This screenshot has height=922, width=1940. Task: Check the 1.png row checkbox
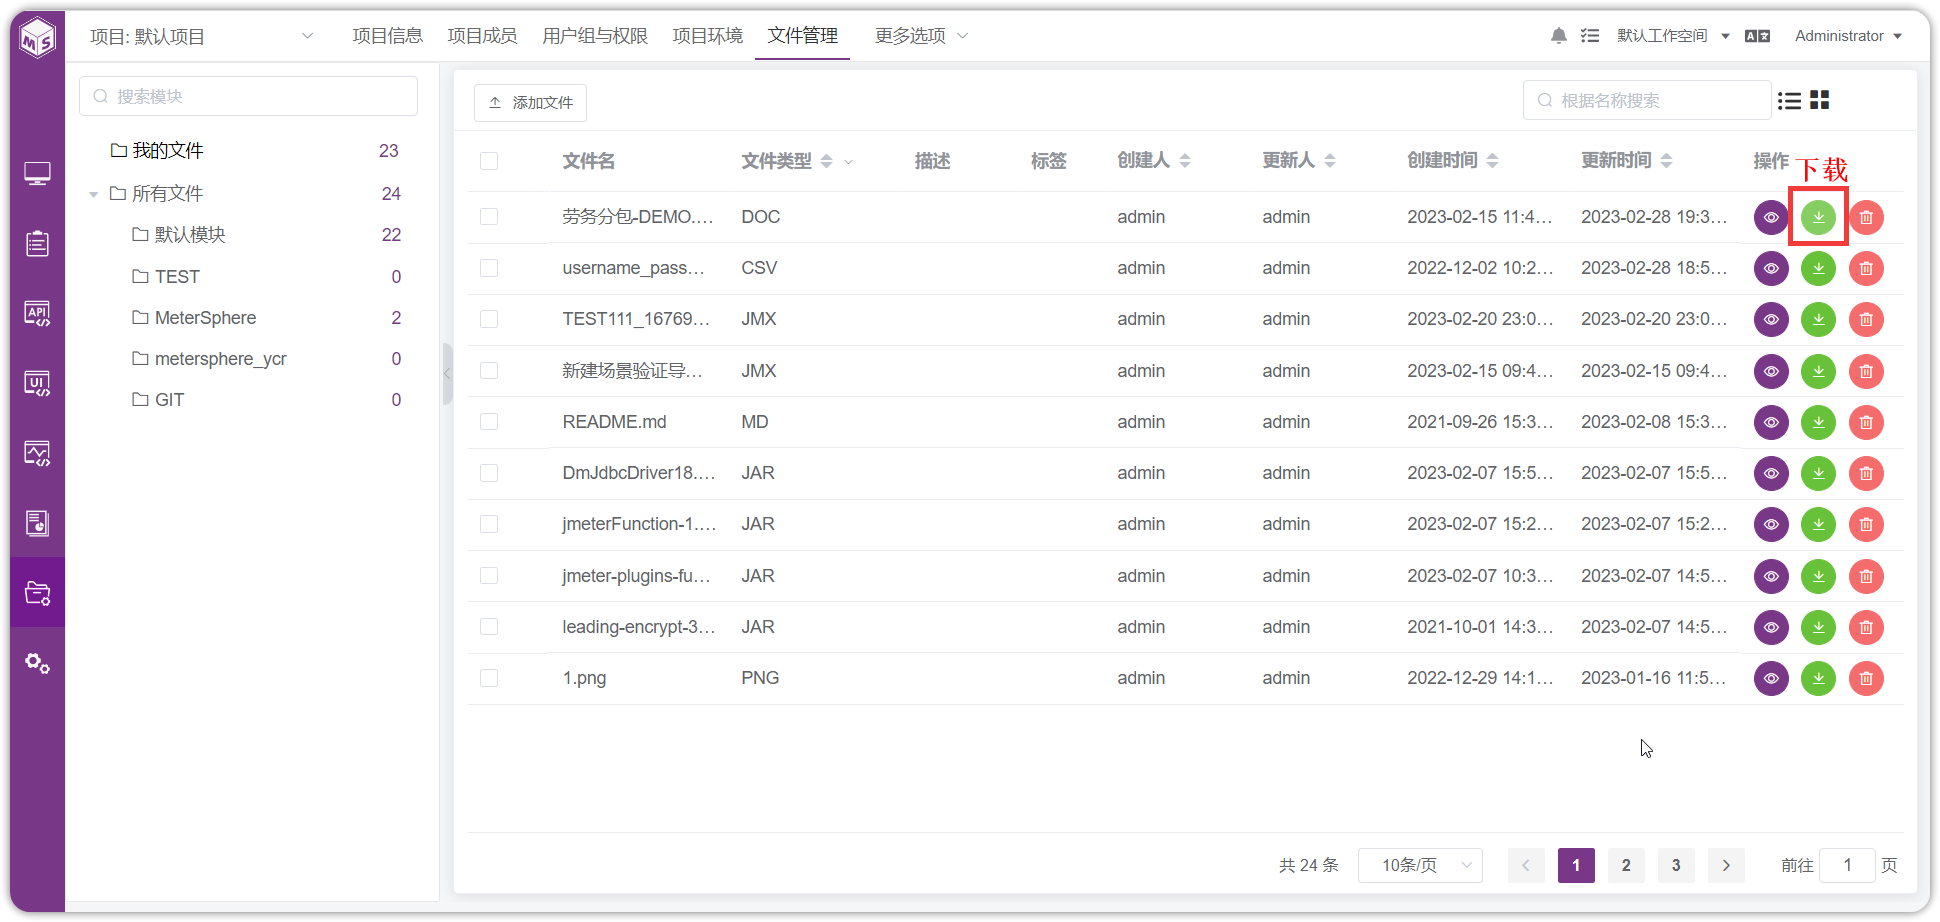[489, 678]
